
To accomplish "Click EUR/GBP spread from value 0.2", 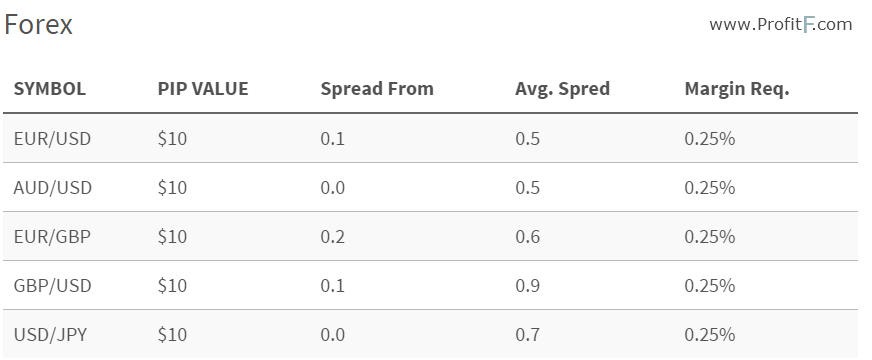I will click(x=333, y=237).
